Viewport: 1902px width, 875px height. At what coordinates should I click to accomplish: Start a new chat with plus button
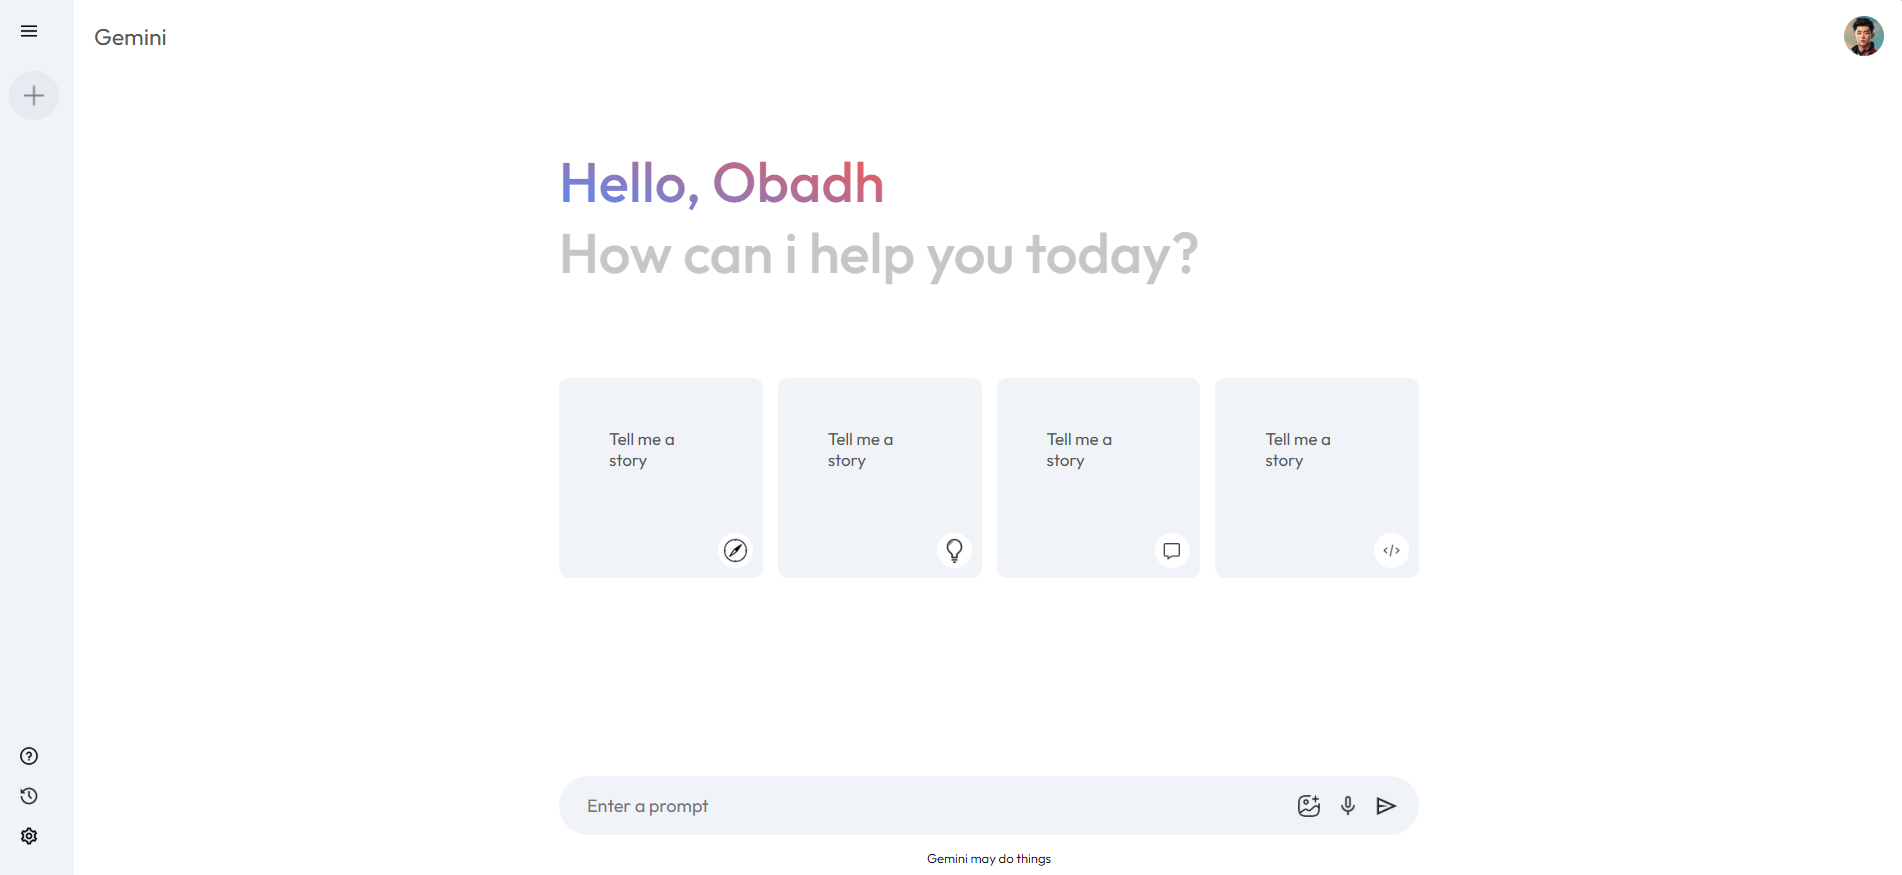pyautogui.click(x=34, y=96)
